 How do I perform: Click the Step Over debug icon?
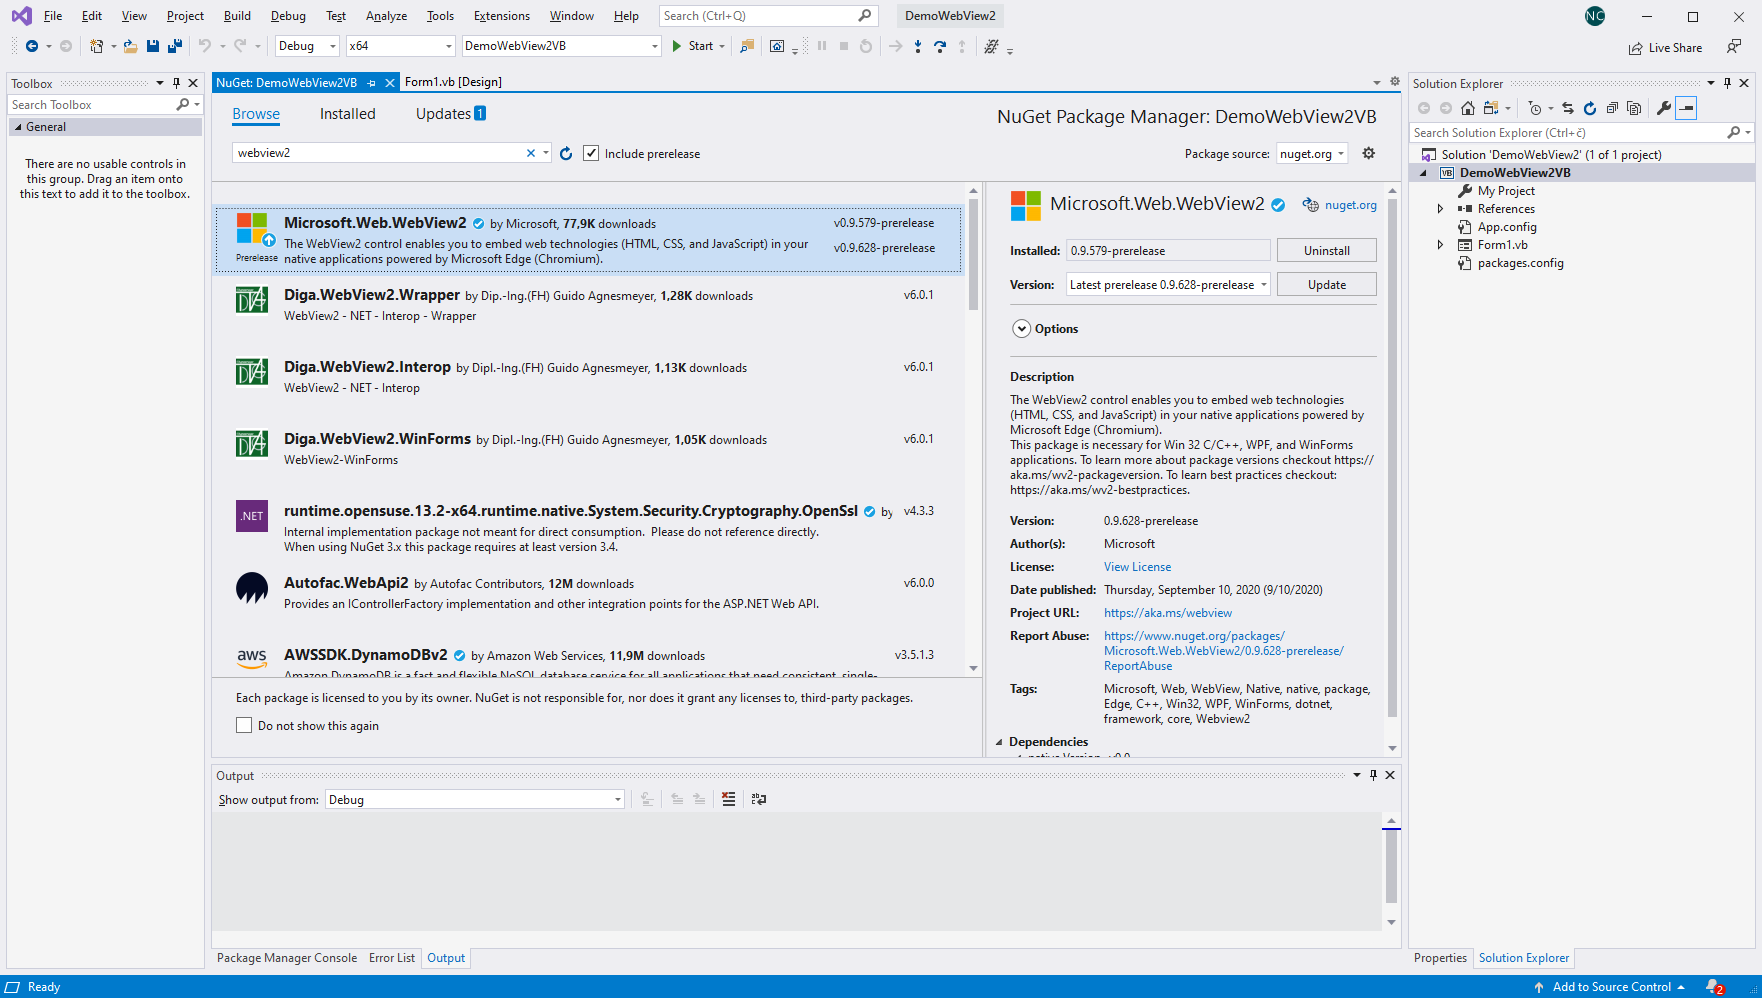[x=940, y=46]
